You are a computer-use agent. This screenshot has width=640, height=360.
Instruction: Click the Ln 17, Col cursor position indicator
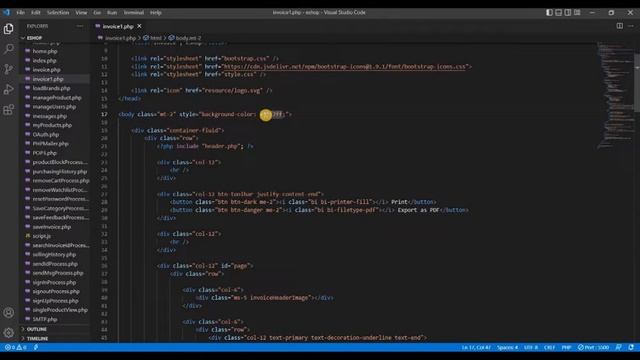(476, 347)
